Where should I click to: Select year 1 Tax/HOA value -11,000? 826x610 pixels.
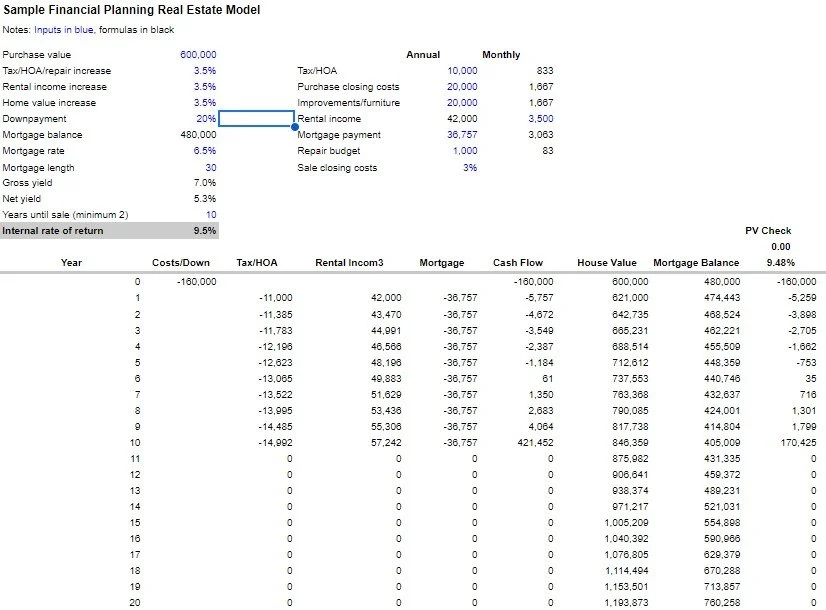coord(276,298)
